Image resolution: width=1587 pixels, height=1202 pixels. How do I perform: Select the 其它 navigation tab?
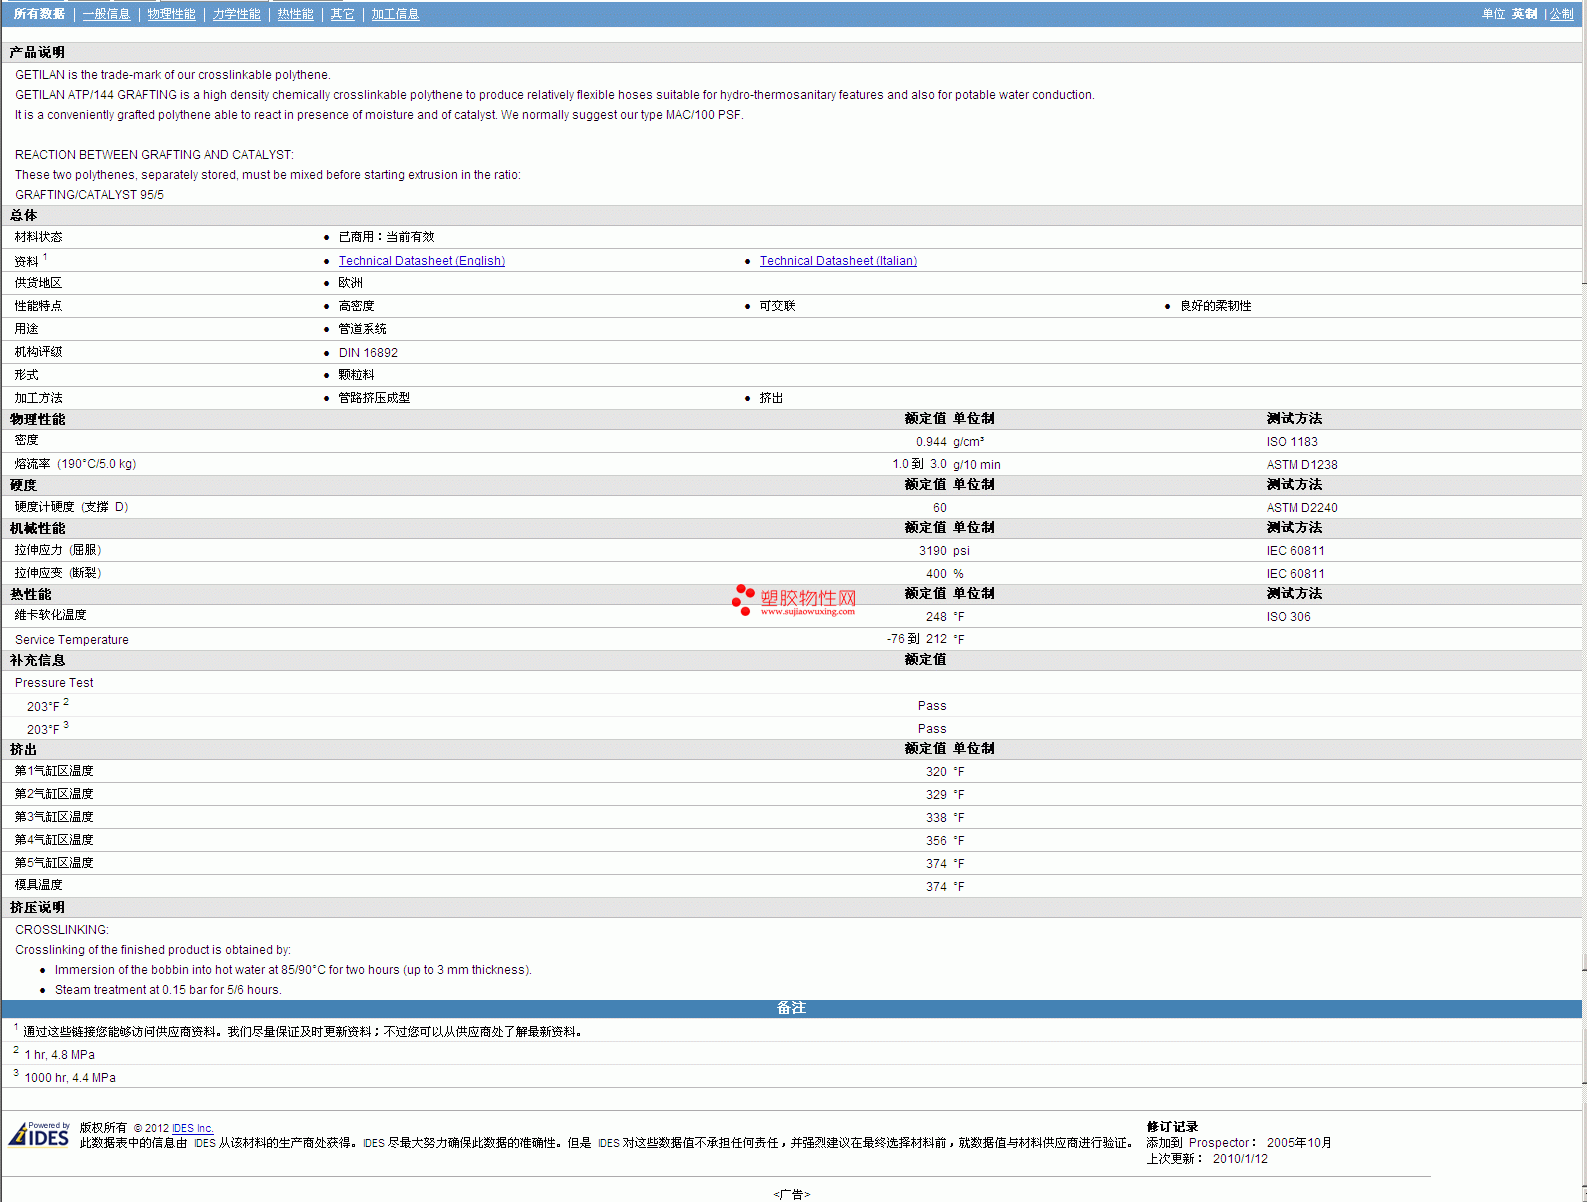342,14
